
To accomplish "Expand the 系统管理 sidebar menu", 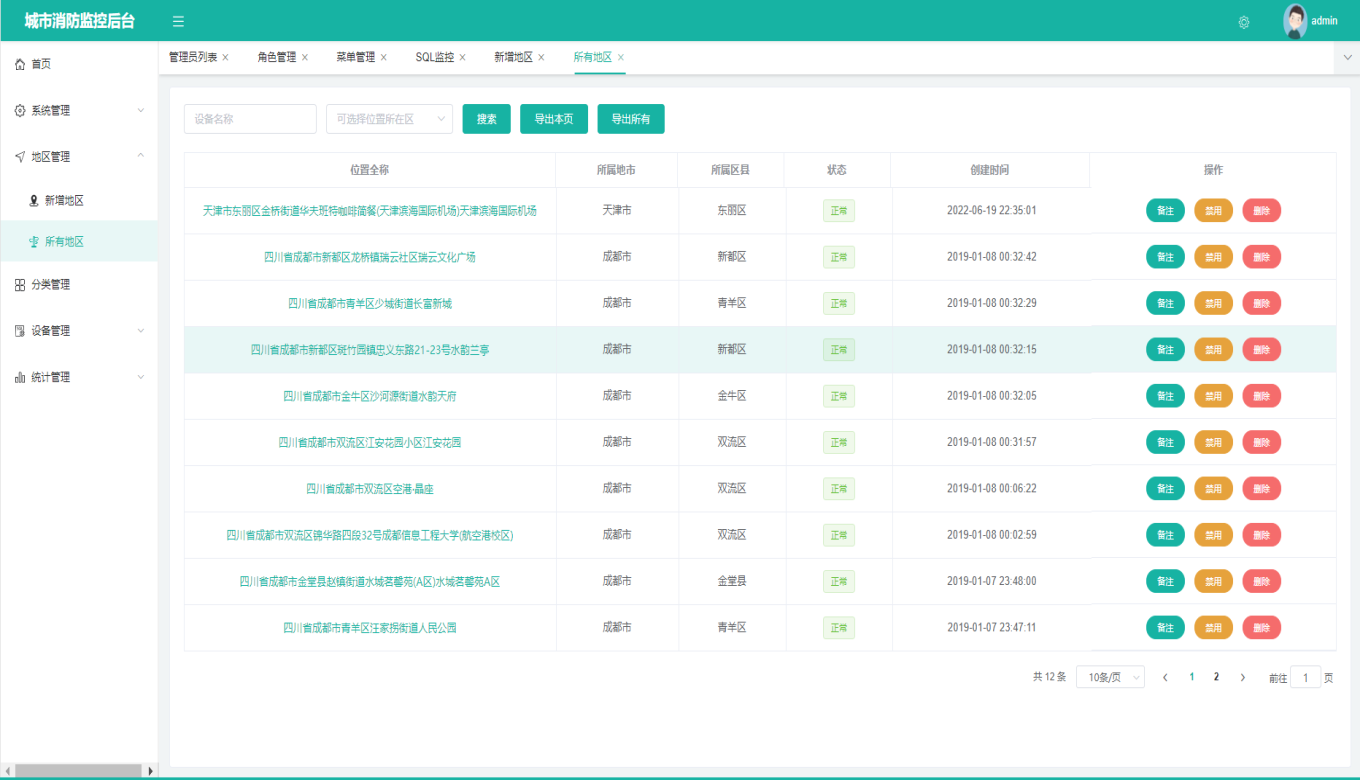I will point(78,110).
